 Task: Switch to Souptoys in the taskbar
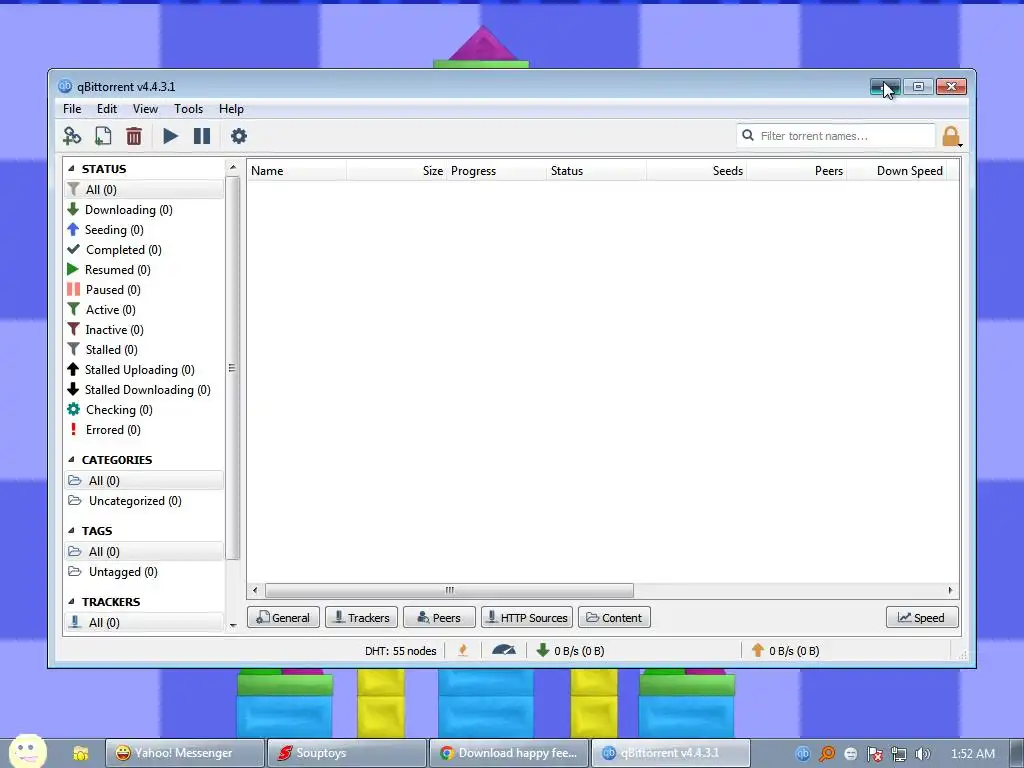point(347,753)
